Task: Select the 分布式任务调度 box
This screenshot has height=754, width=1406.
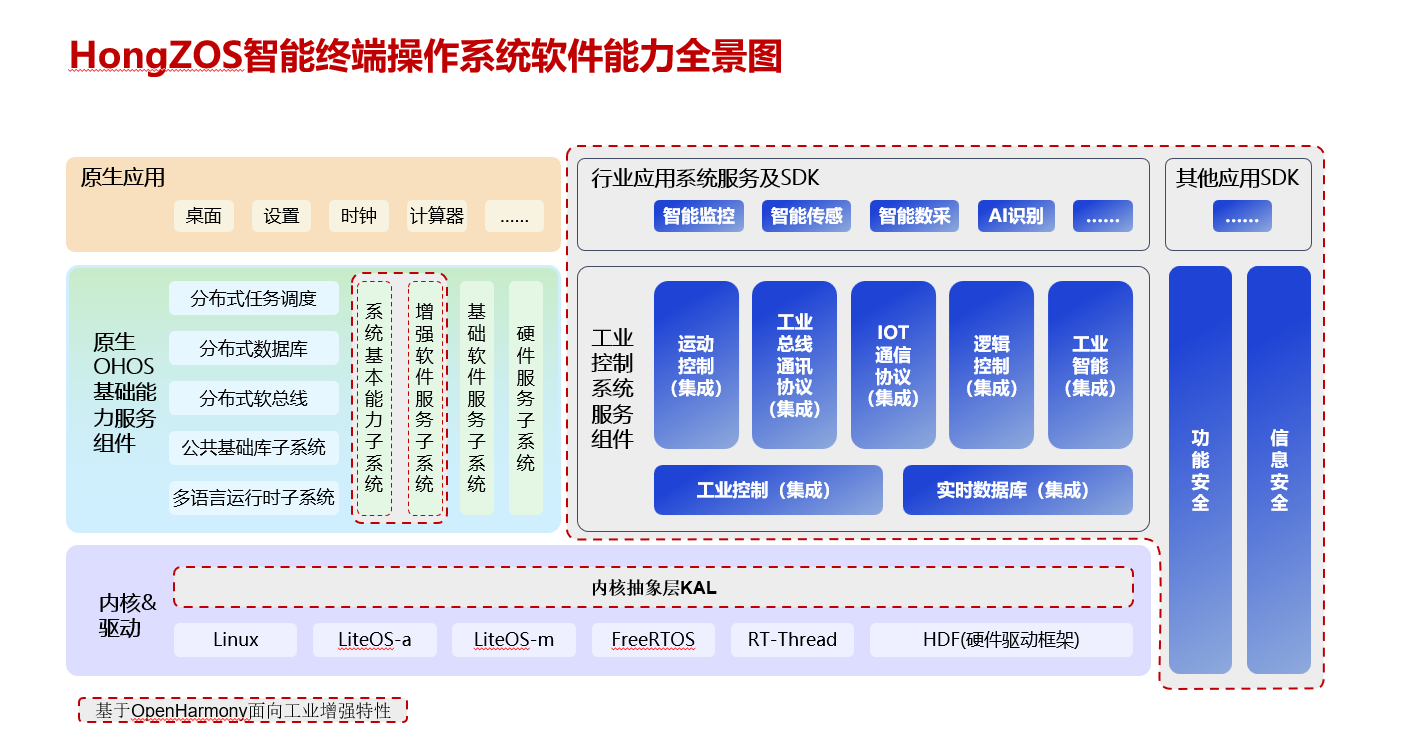Action: tap(254, 298)
